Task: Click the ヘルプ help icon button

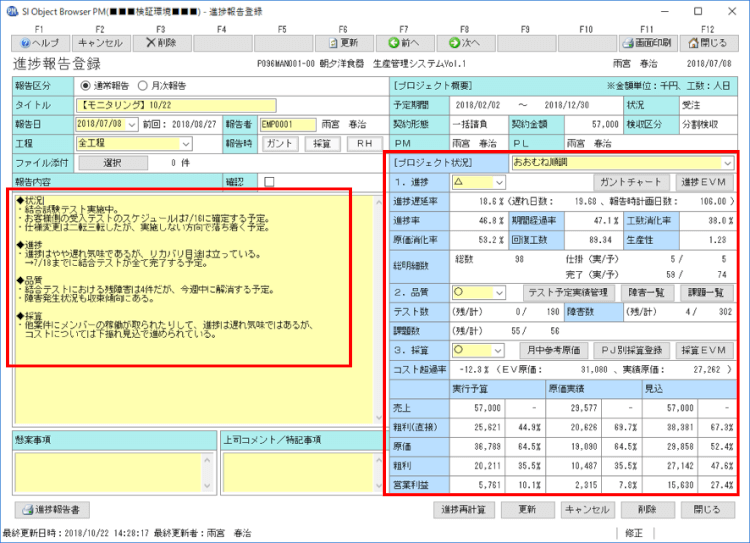Action: (x=40, y=43)
